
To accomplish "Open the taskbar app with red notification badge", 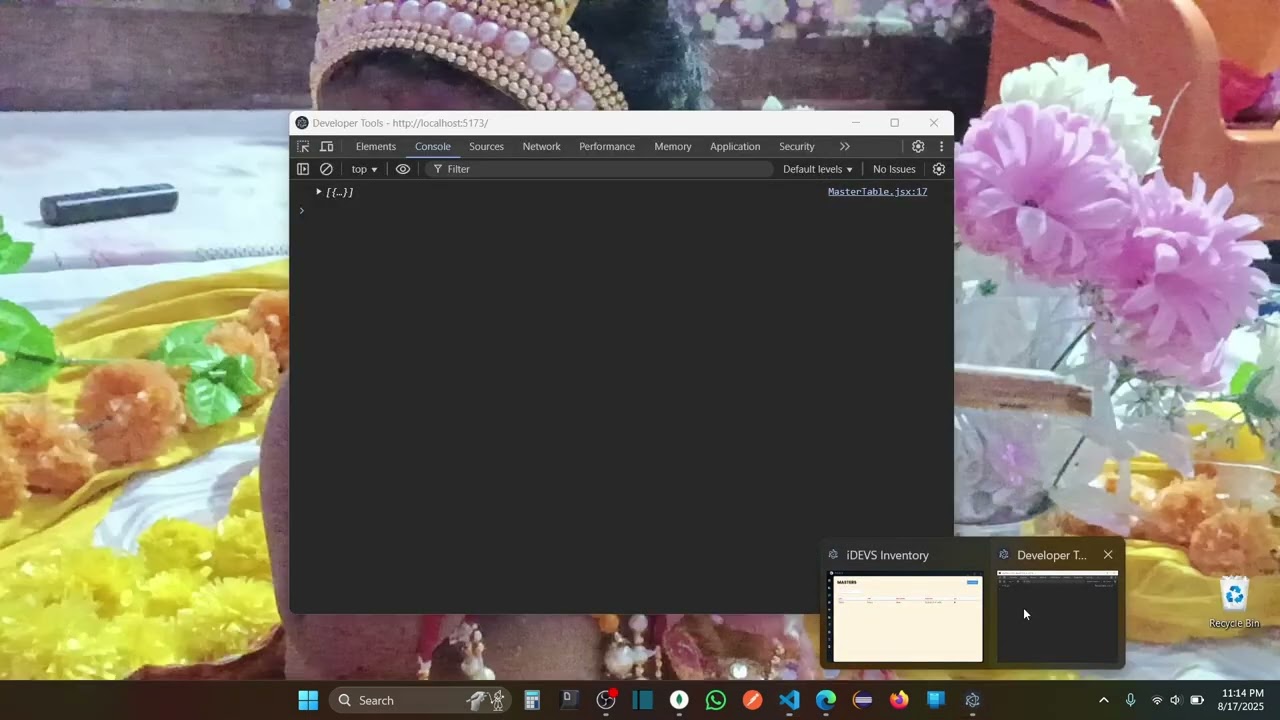I will 606,700.
